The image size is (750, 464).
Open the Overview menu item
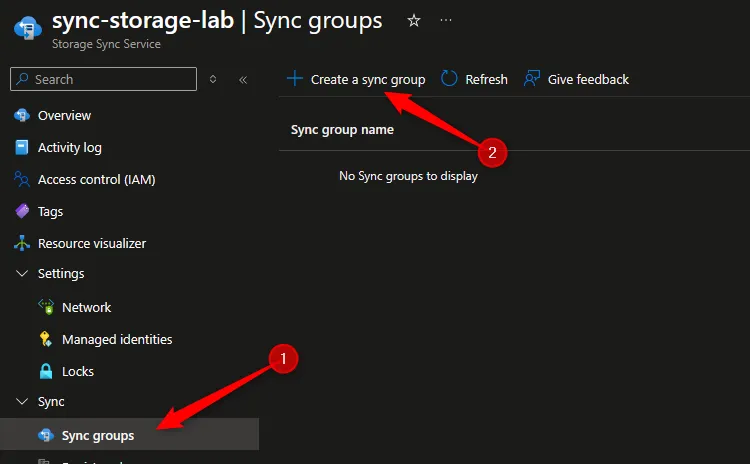tap(64, 116)
